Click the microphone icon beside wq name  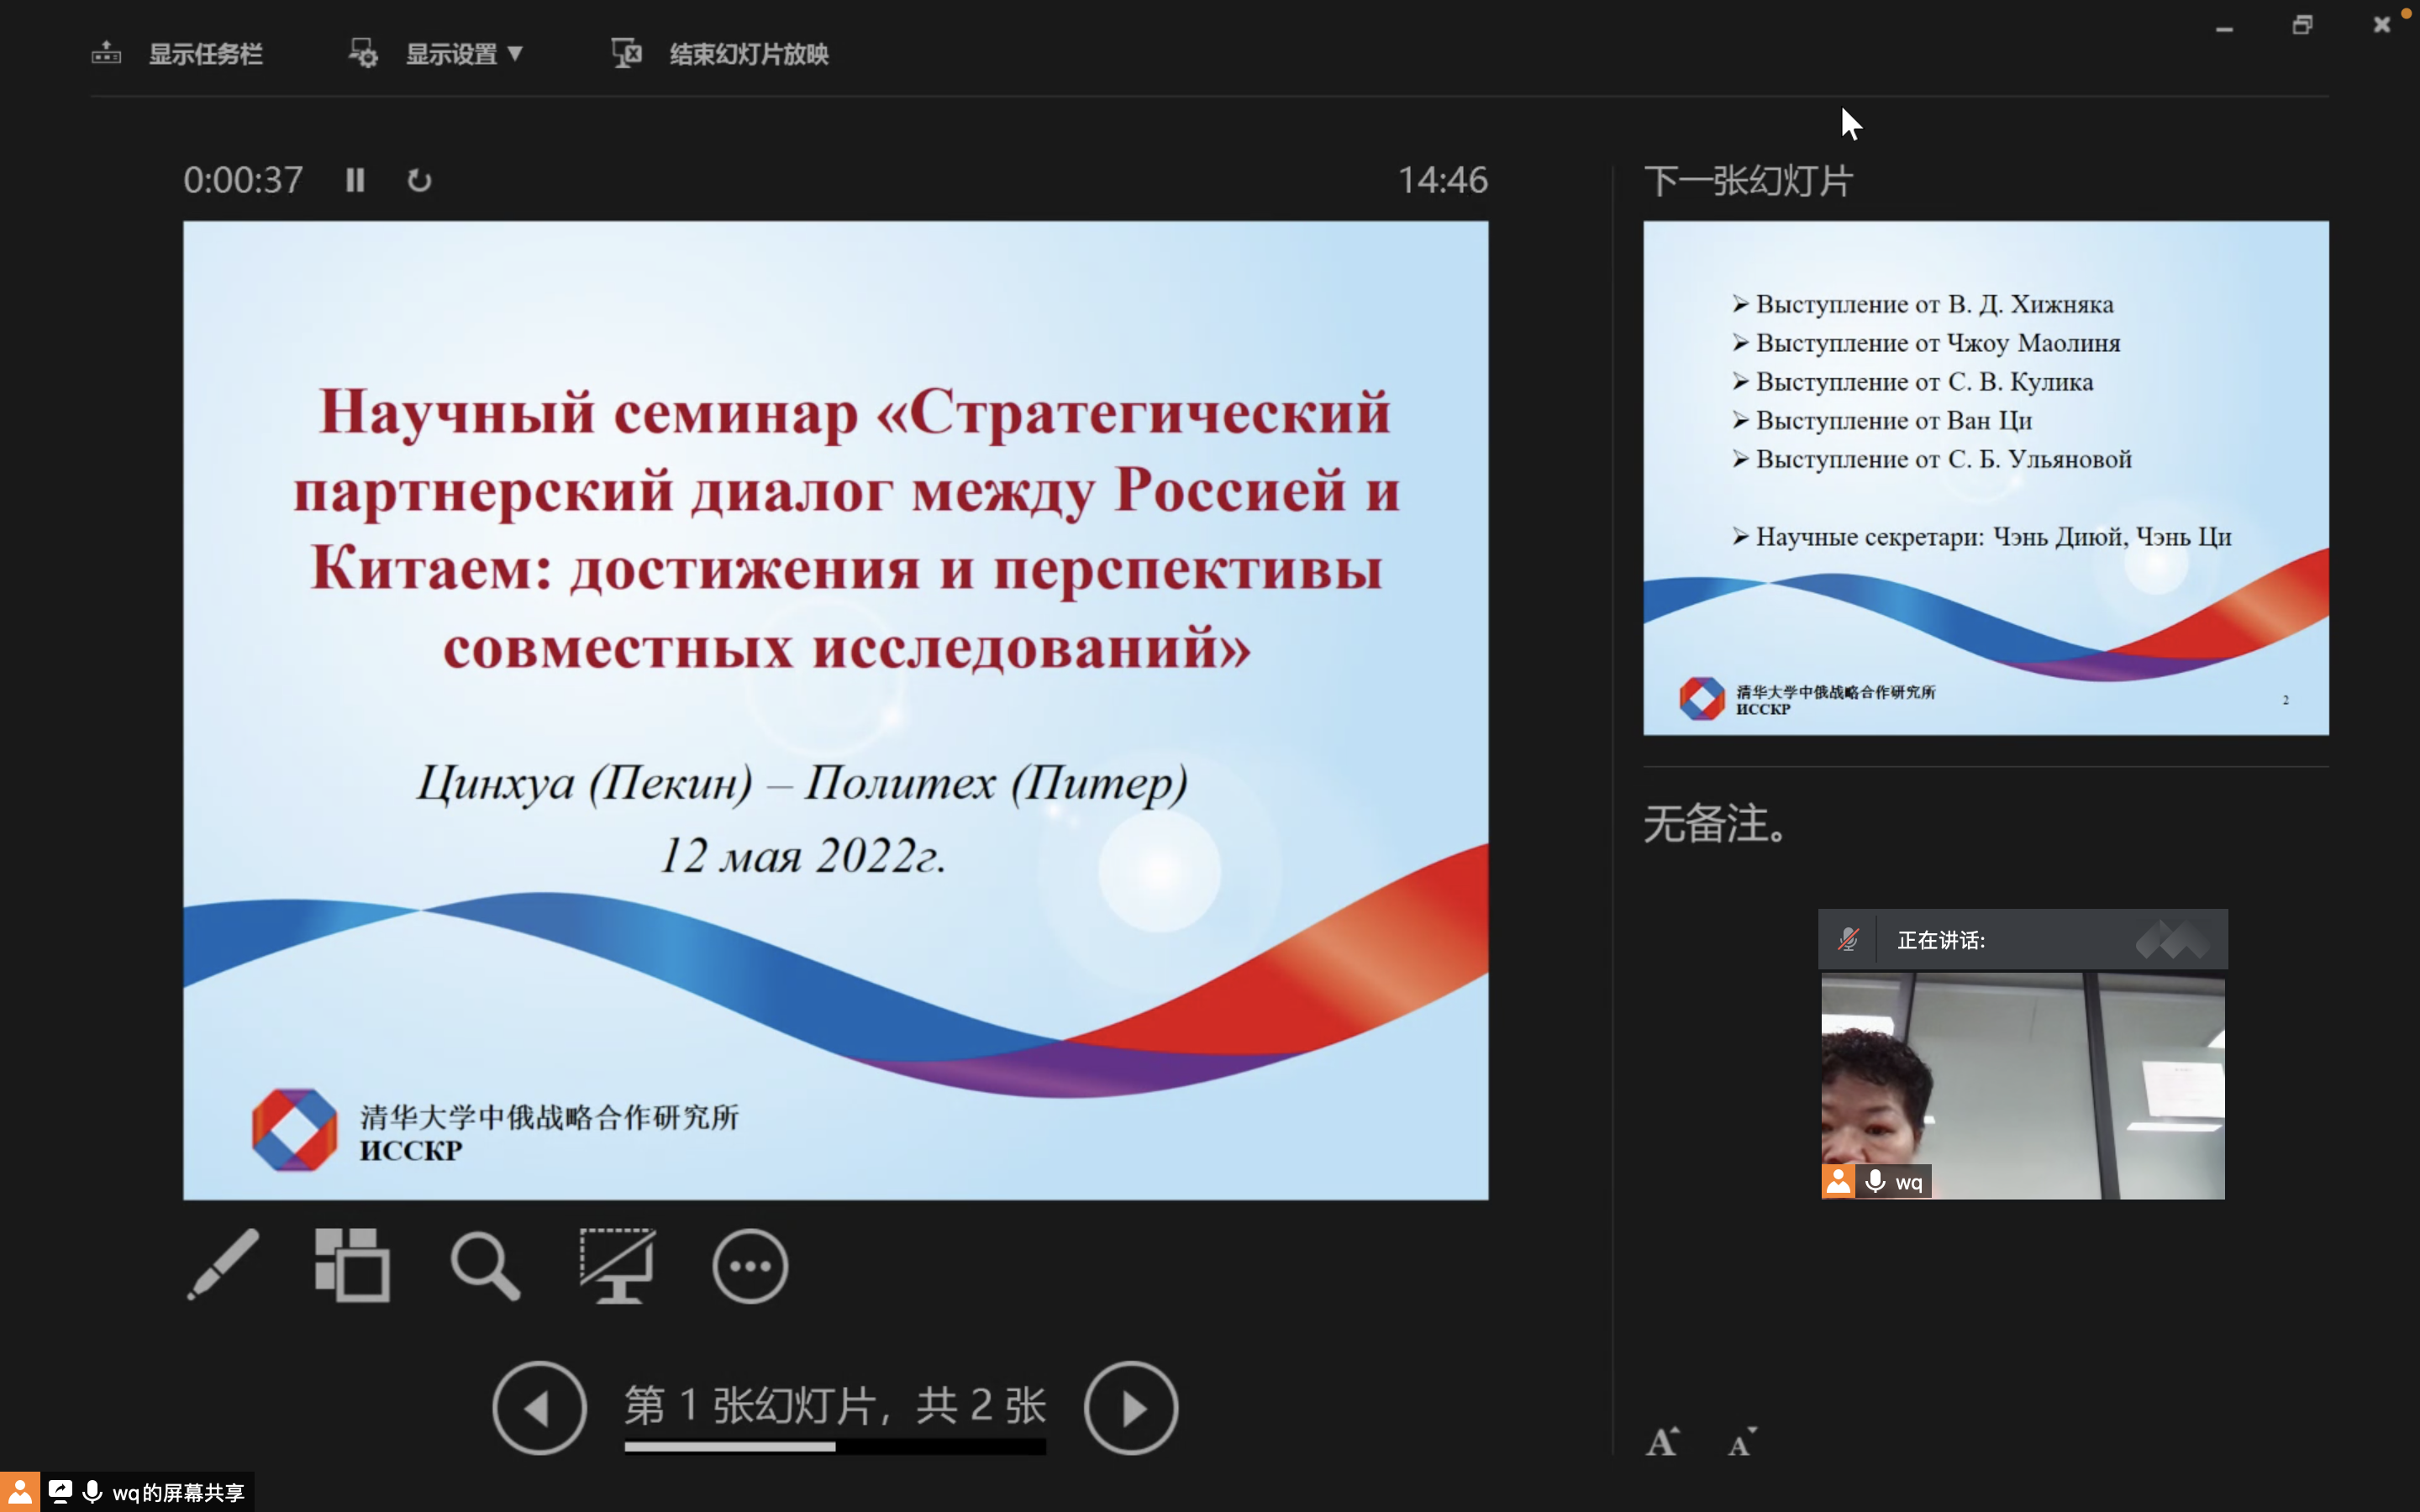pyautogui.click(x=1875, y=1181)
